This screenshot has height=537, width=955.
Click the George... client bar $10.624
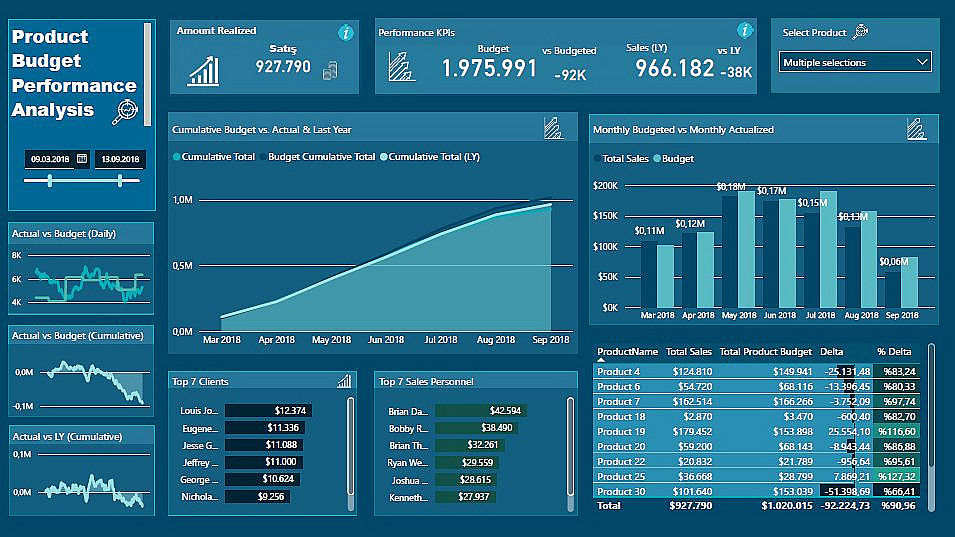coord(262,479)
